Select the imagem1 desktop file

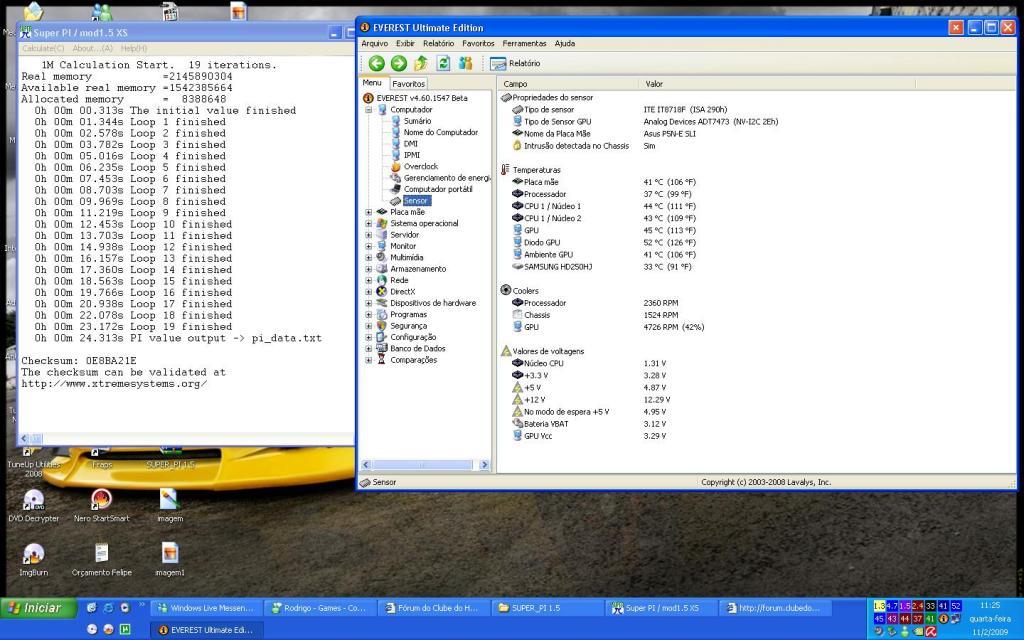click(170, 560)
